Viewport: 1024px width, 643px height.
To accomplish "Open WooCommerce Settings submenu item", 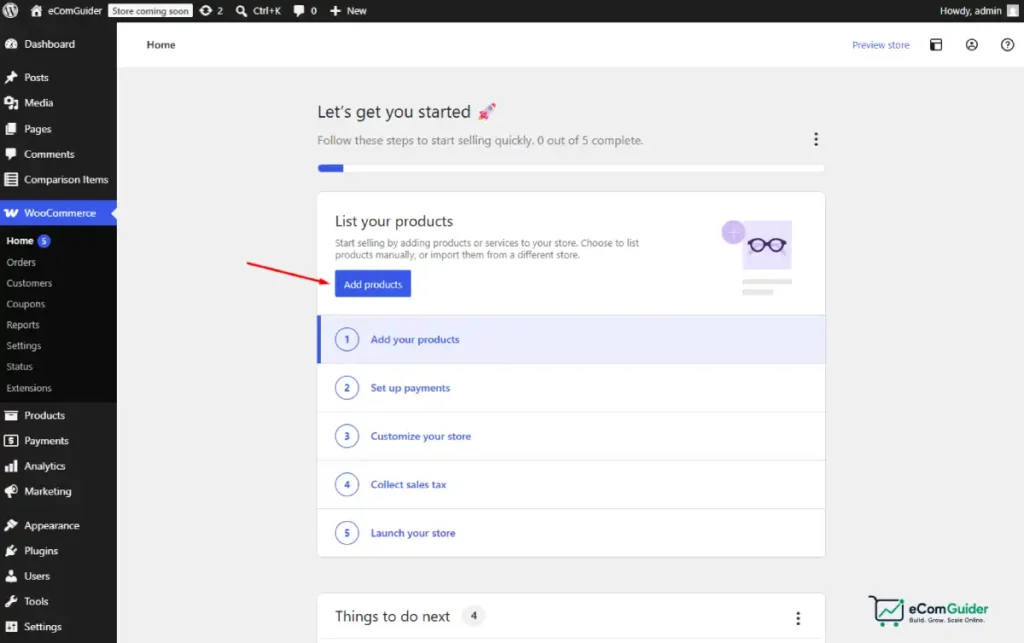I will tap(24, 345).
